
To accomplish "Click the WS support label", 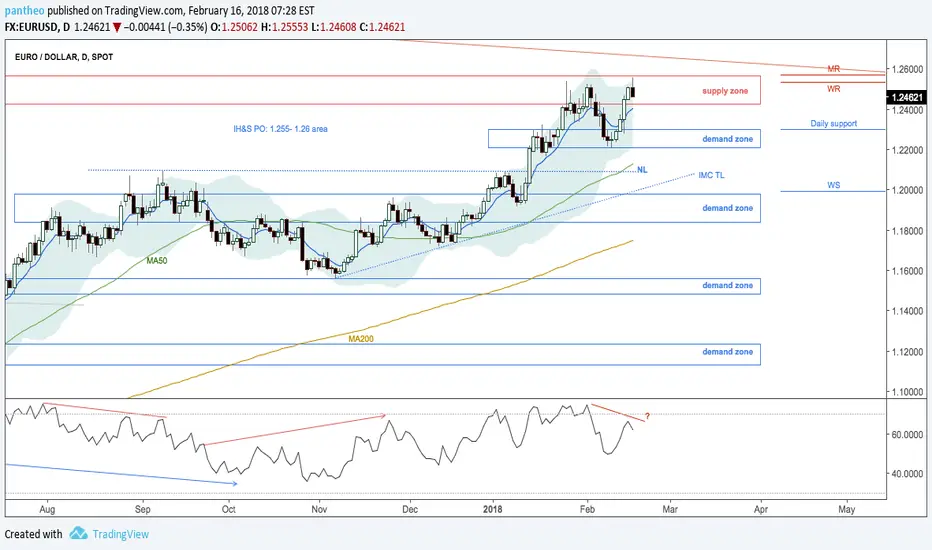I will point(833,186).
